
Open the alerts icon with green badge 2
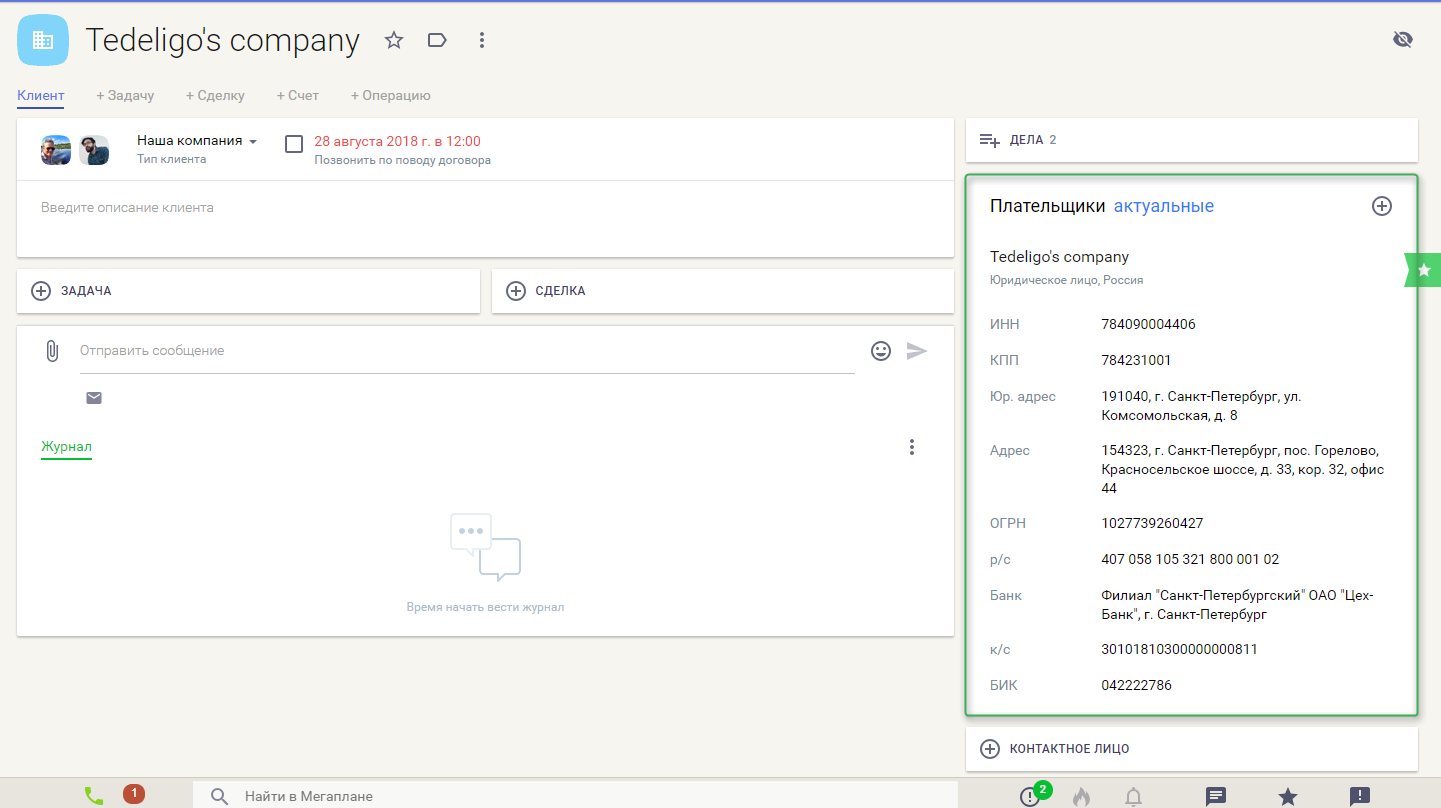[1032, 795]
